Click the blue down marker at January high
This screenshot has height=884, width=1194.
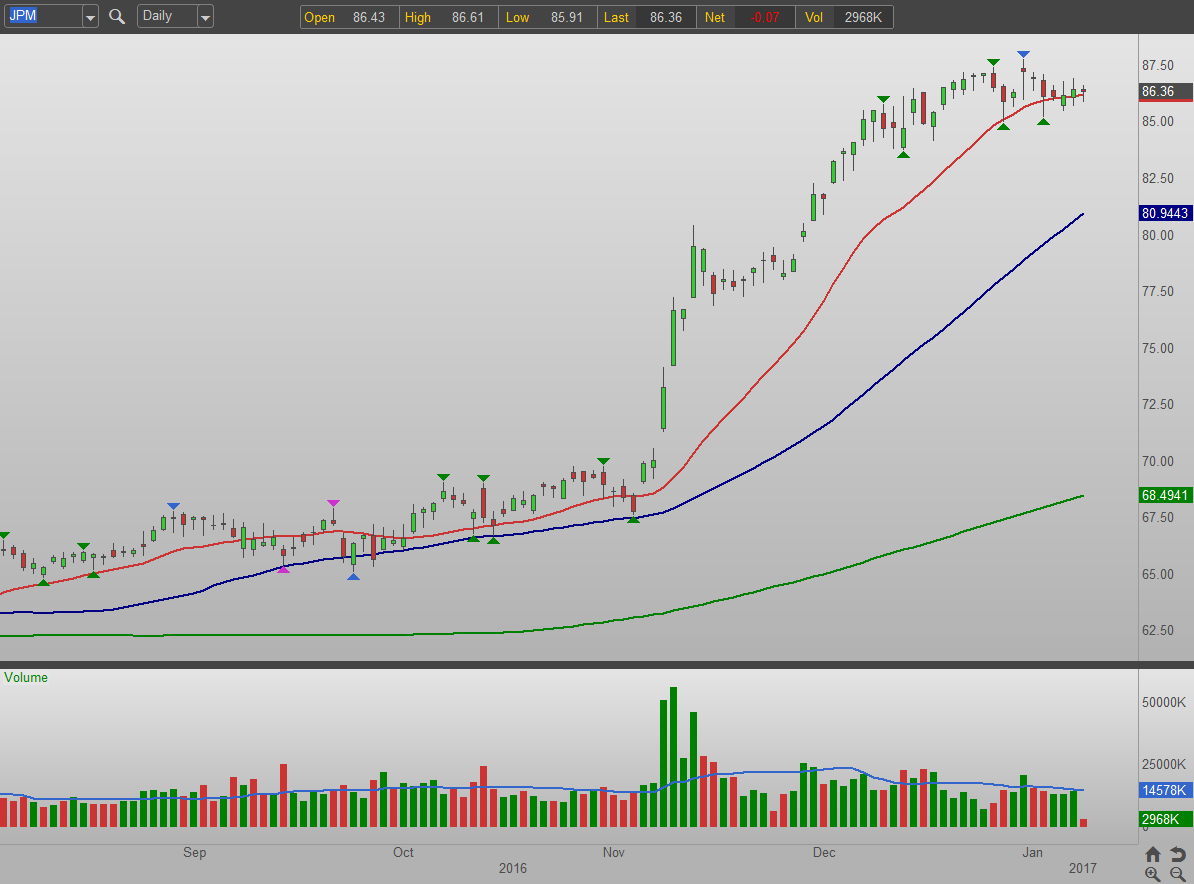[1023, 55]
